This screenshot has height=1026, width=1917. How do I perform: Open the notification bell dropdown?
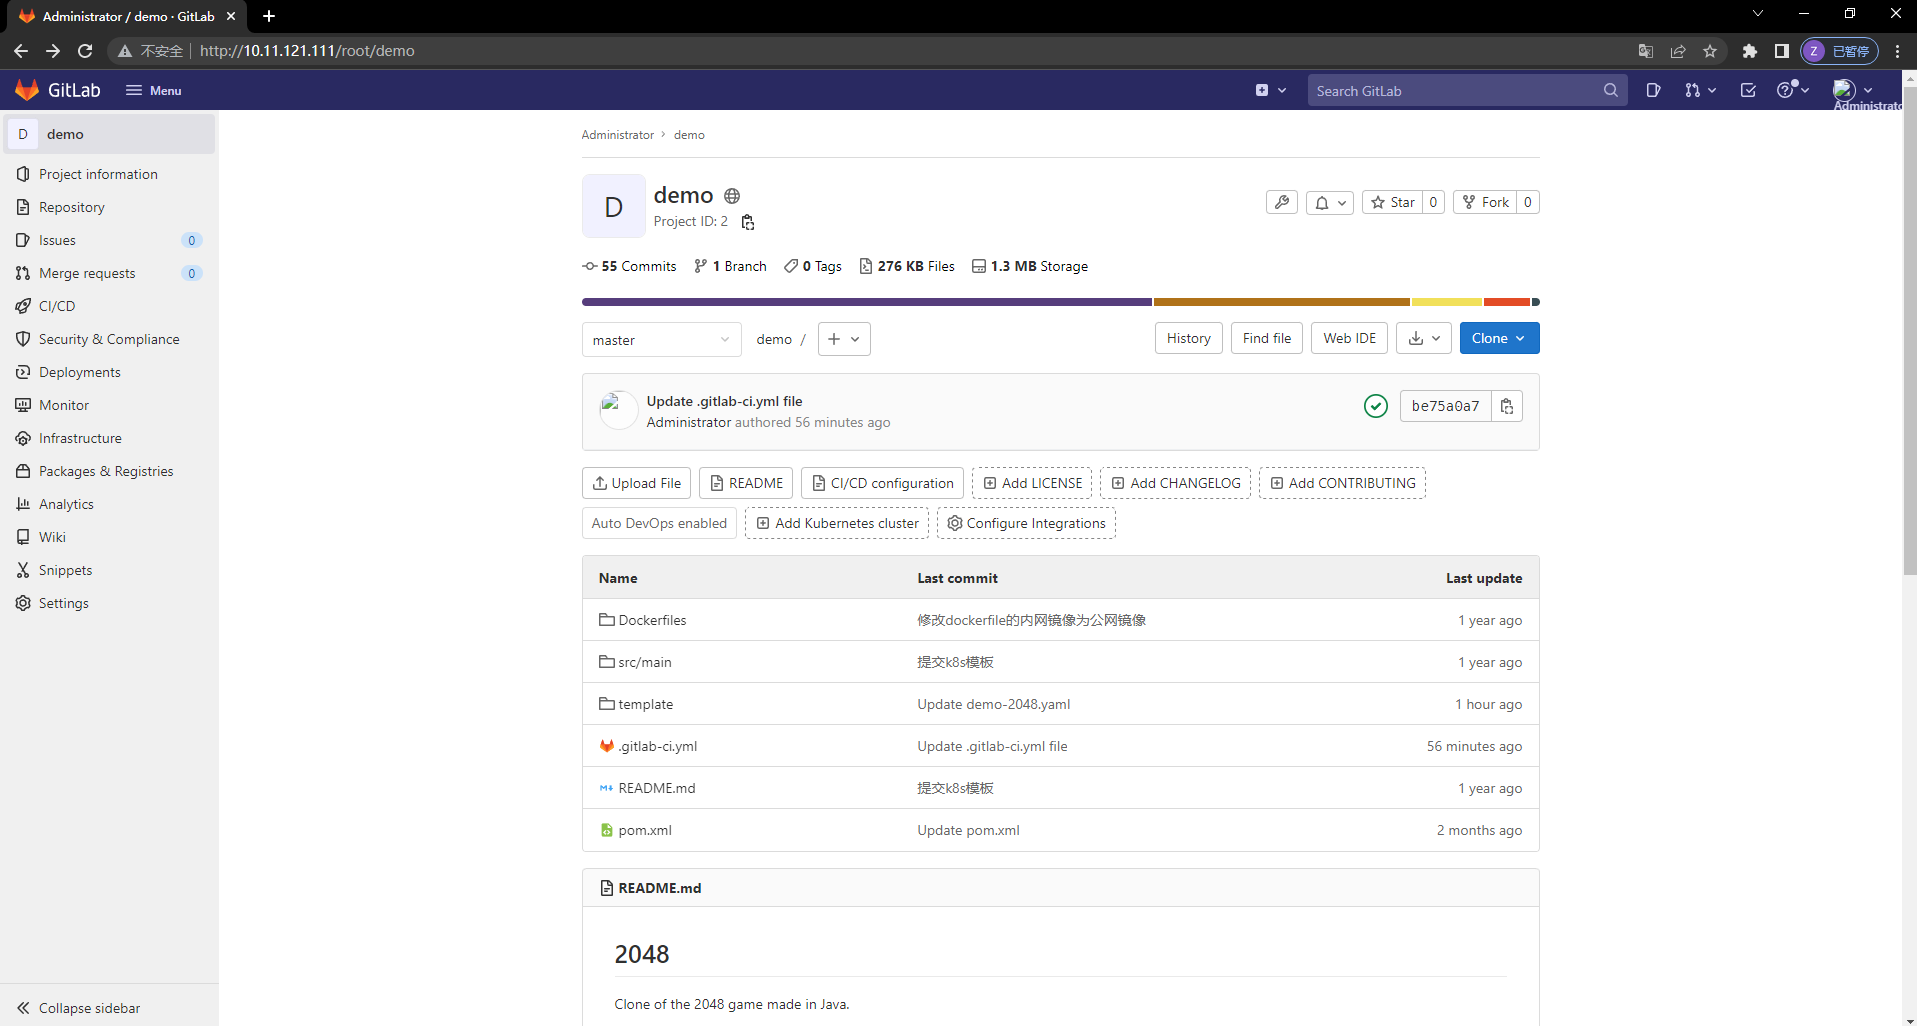1330,202
